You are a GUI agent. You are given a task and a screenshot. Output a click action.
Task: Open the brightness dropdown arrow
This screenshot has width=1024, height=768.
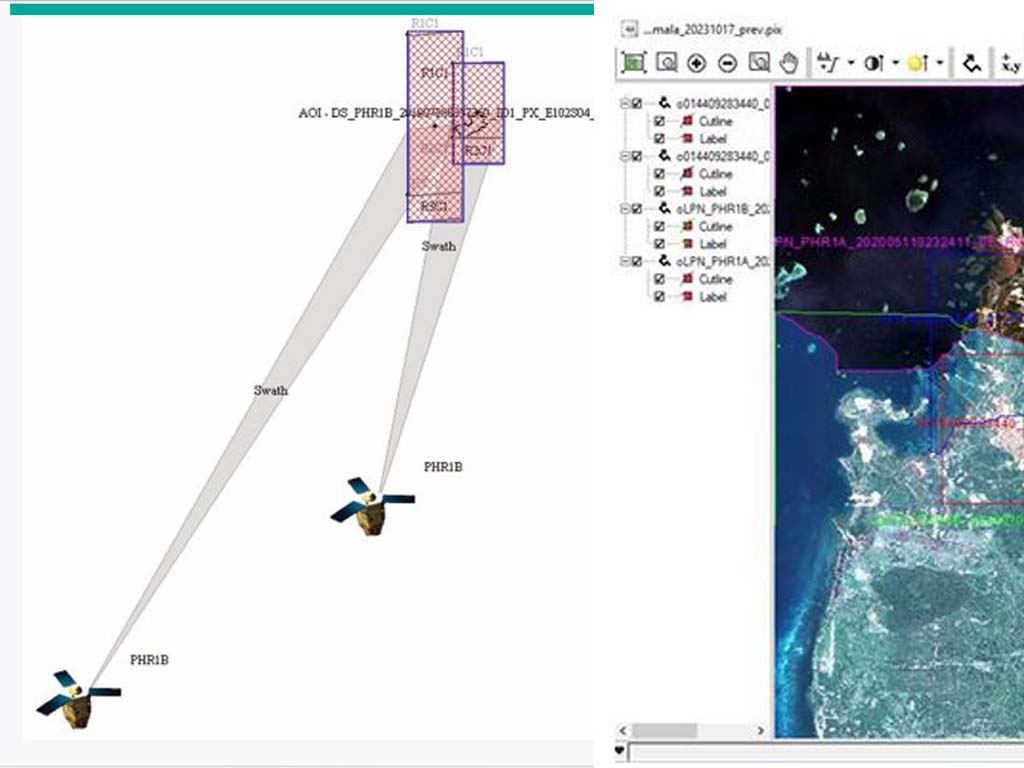coord(940,63)
